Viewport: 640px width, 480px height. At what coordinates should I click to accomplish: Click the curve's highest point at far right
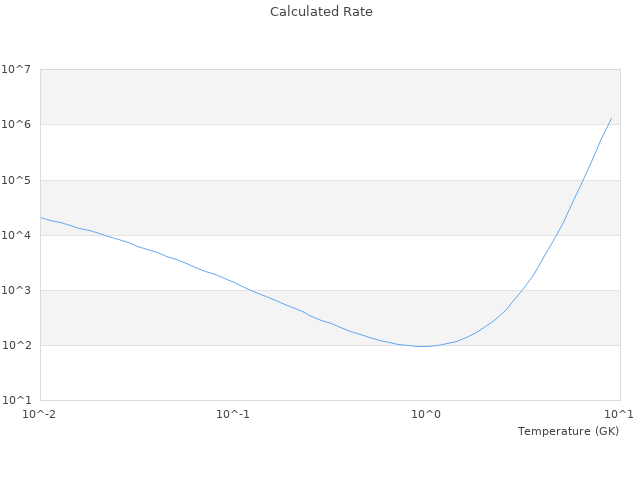[611, 118]
